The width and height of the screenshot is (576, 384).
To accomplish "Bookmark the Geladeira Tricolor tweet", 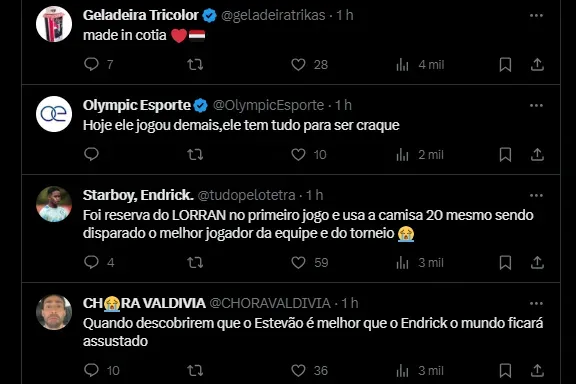I will 505,65.
